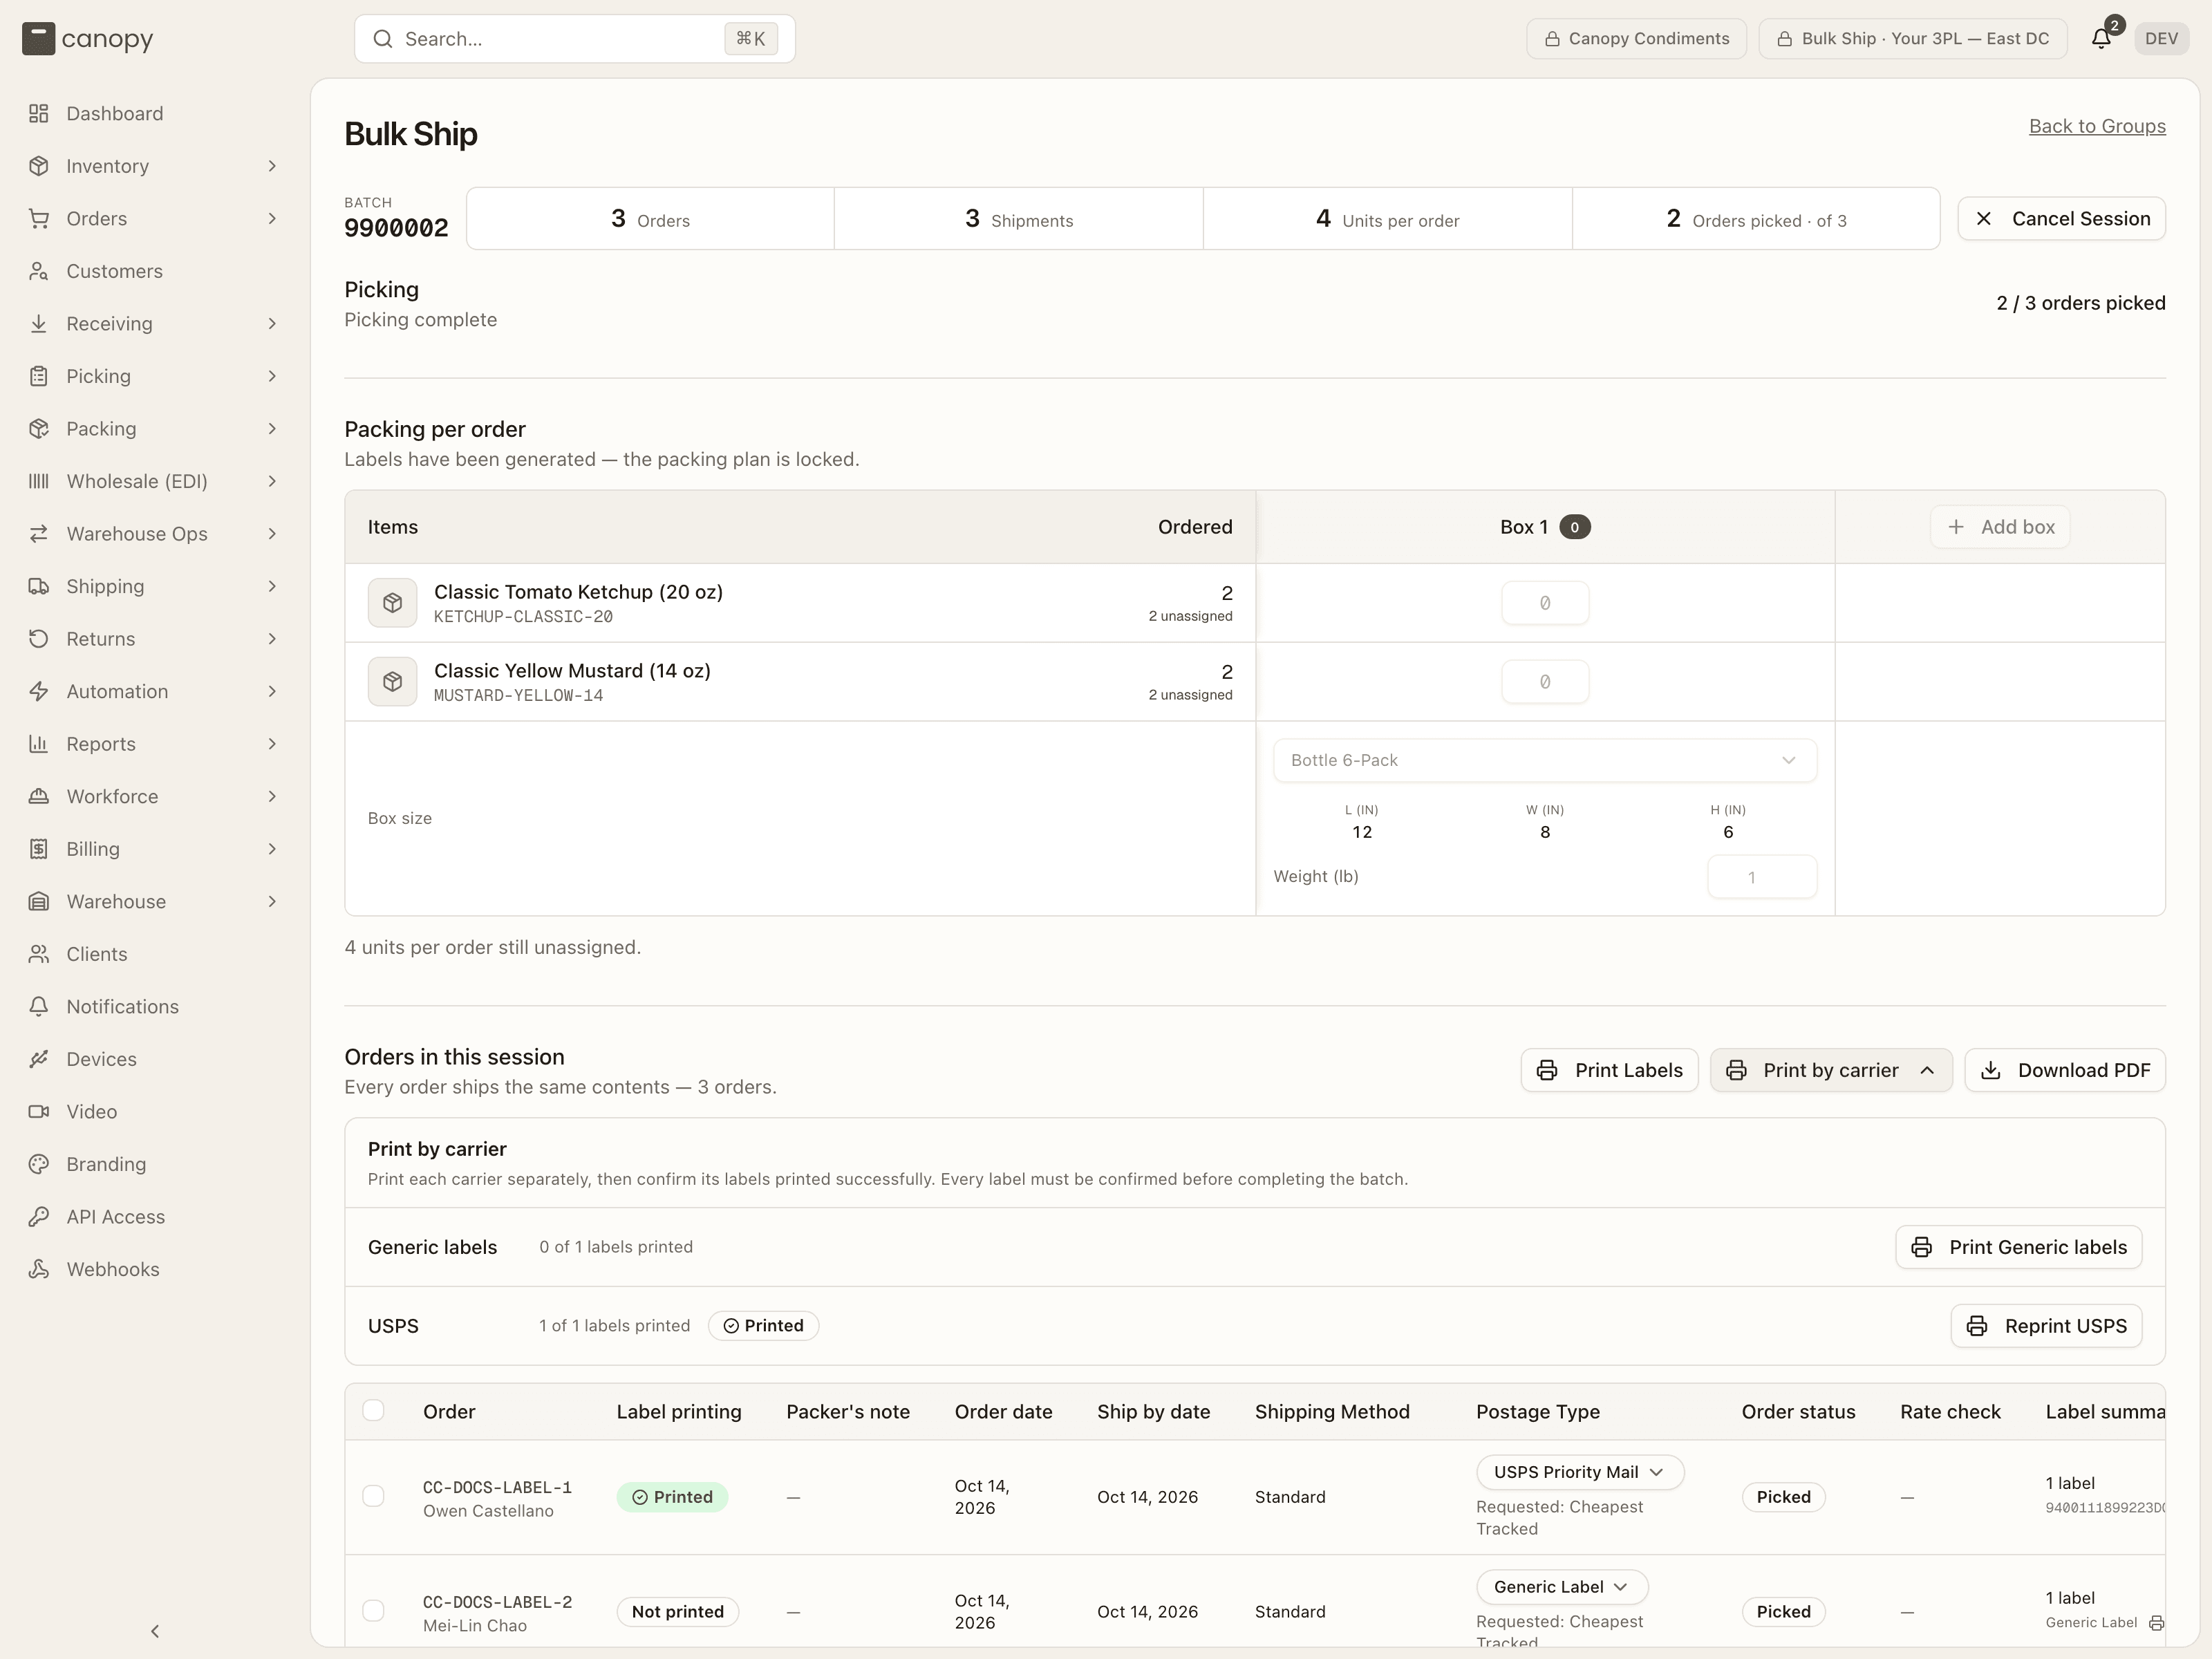Open the USPS Priority Mail postage dropdown

(1579, 1472)
